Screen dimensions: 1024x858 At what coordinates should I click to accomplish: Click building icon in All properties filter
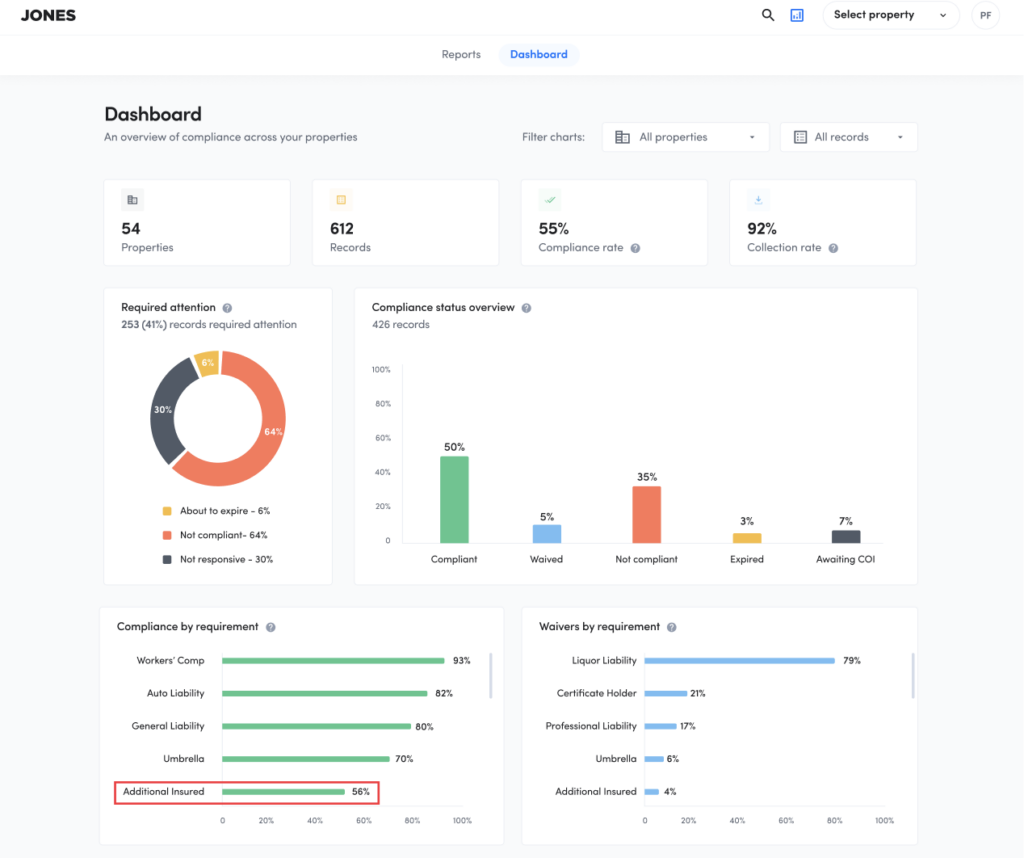(x=622, y=137)
